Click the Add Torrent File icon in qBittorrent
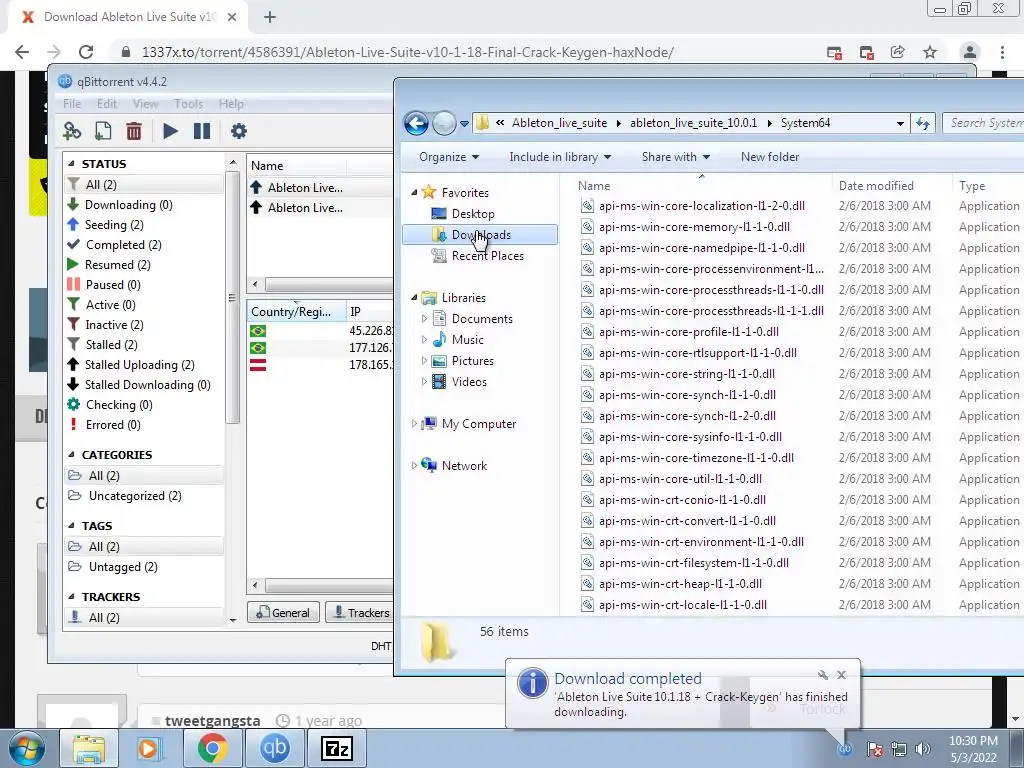The width and height of the screenshot is (1024, 768). (x=103, y=131)
